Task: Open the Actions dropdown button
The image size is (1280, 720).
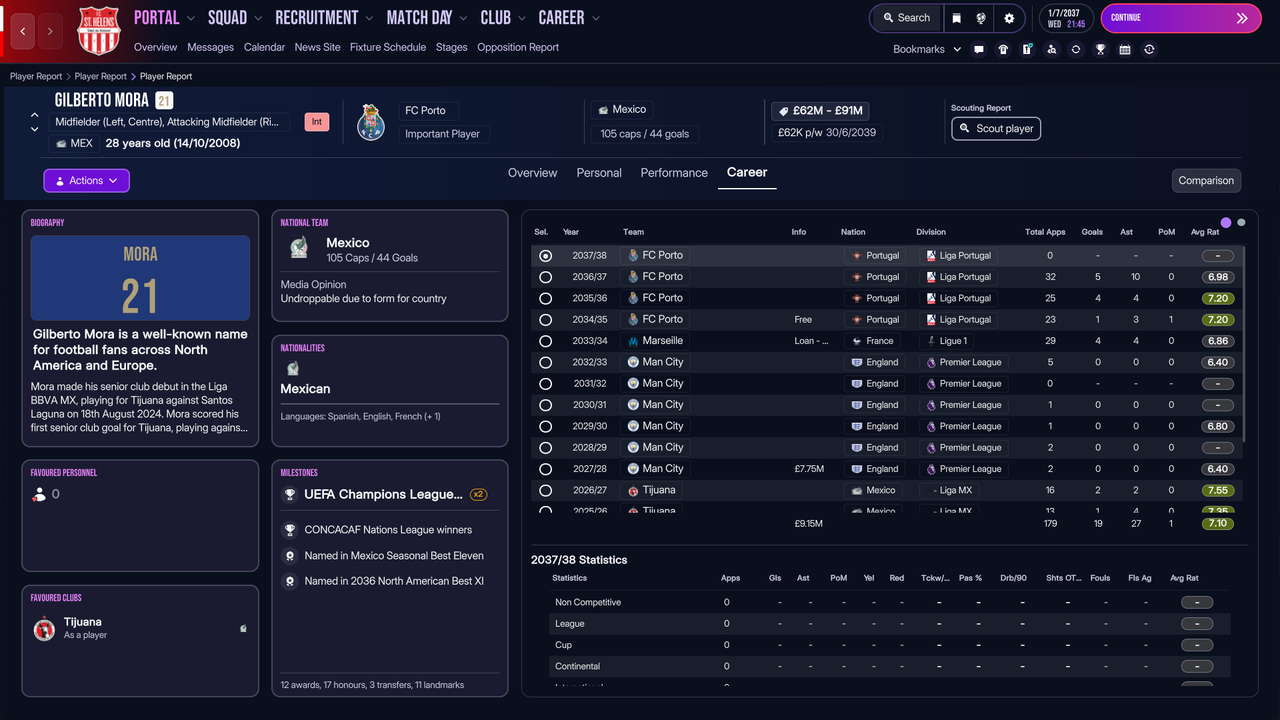Action: (x=86, y=181)
